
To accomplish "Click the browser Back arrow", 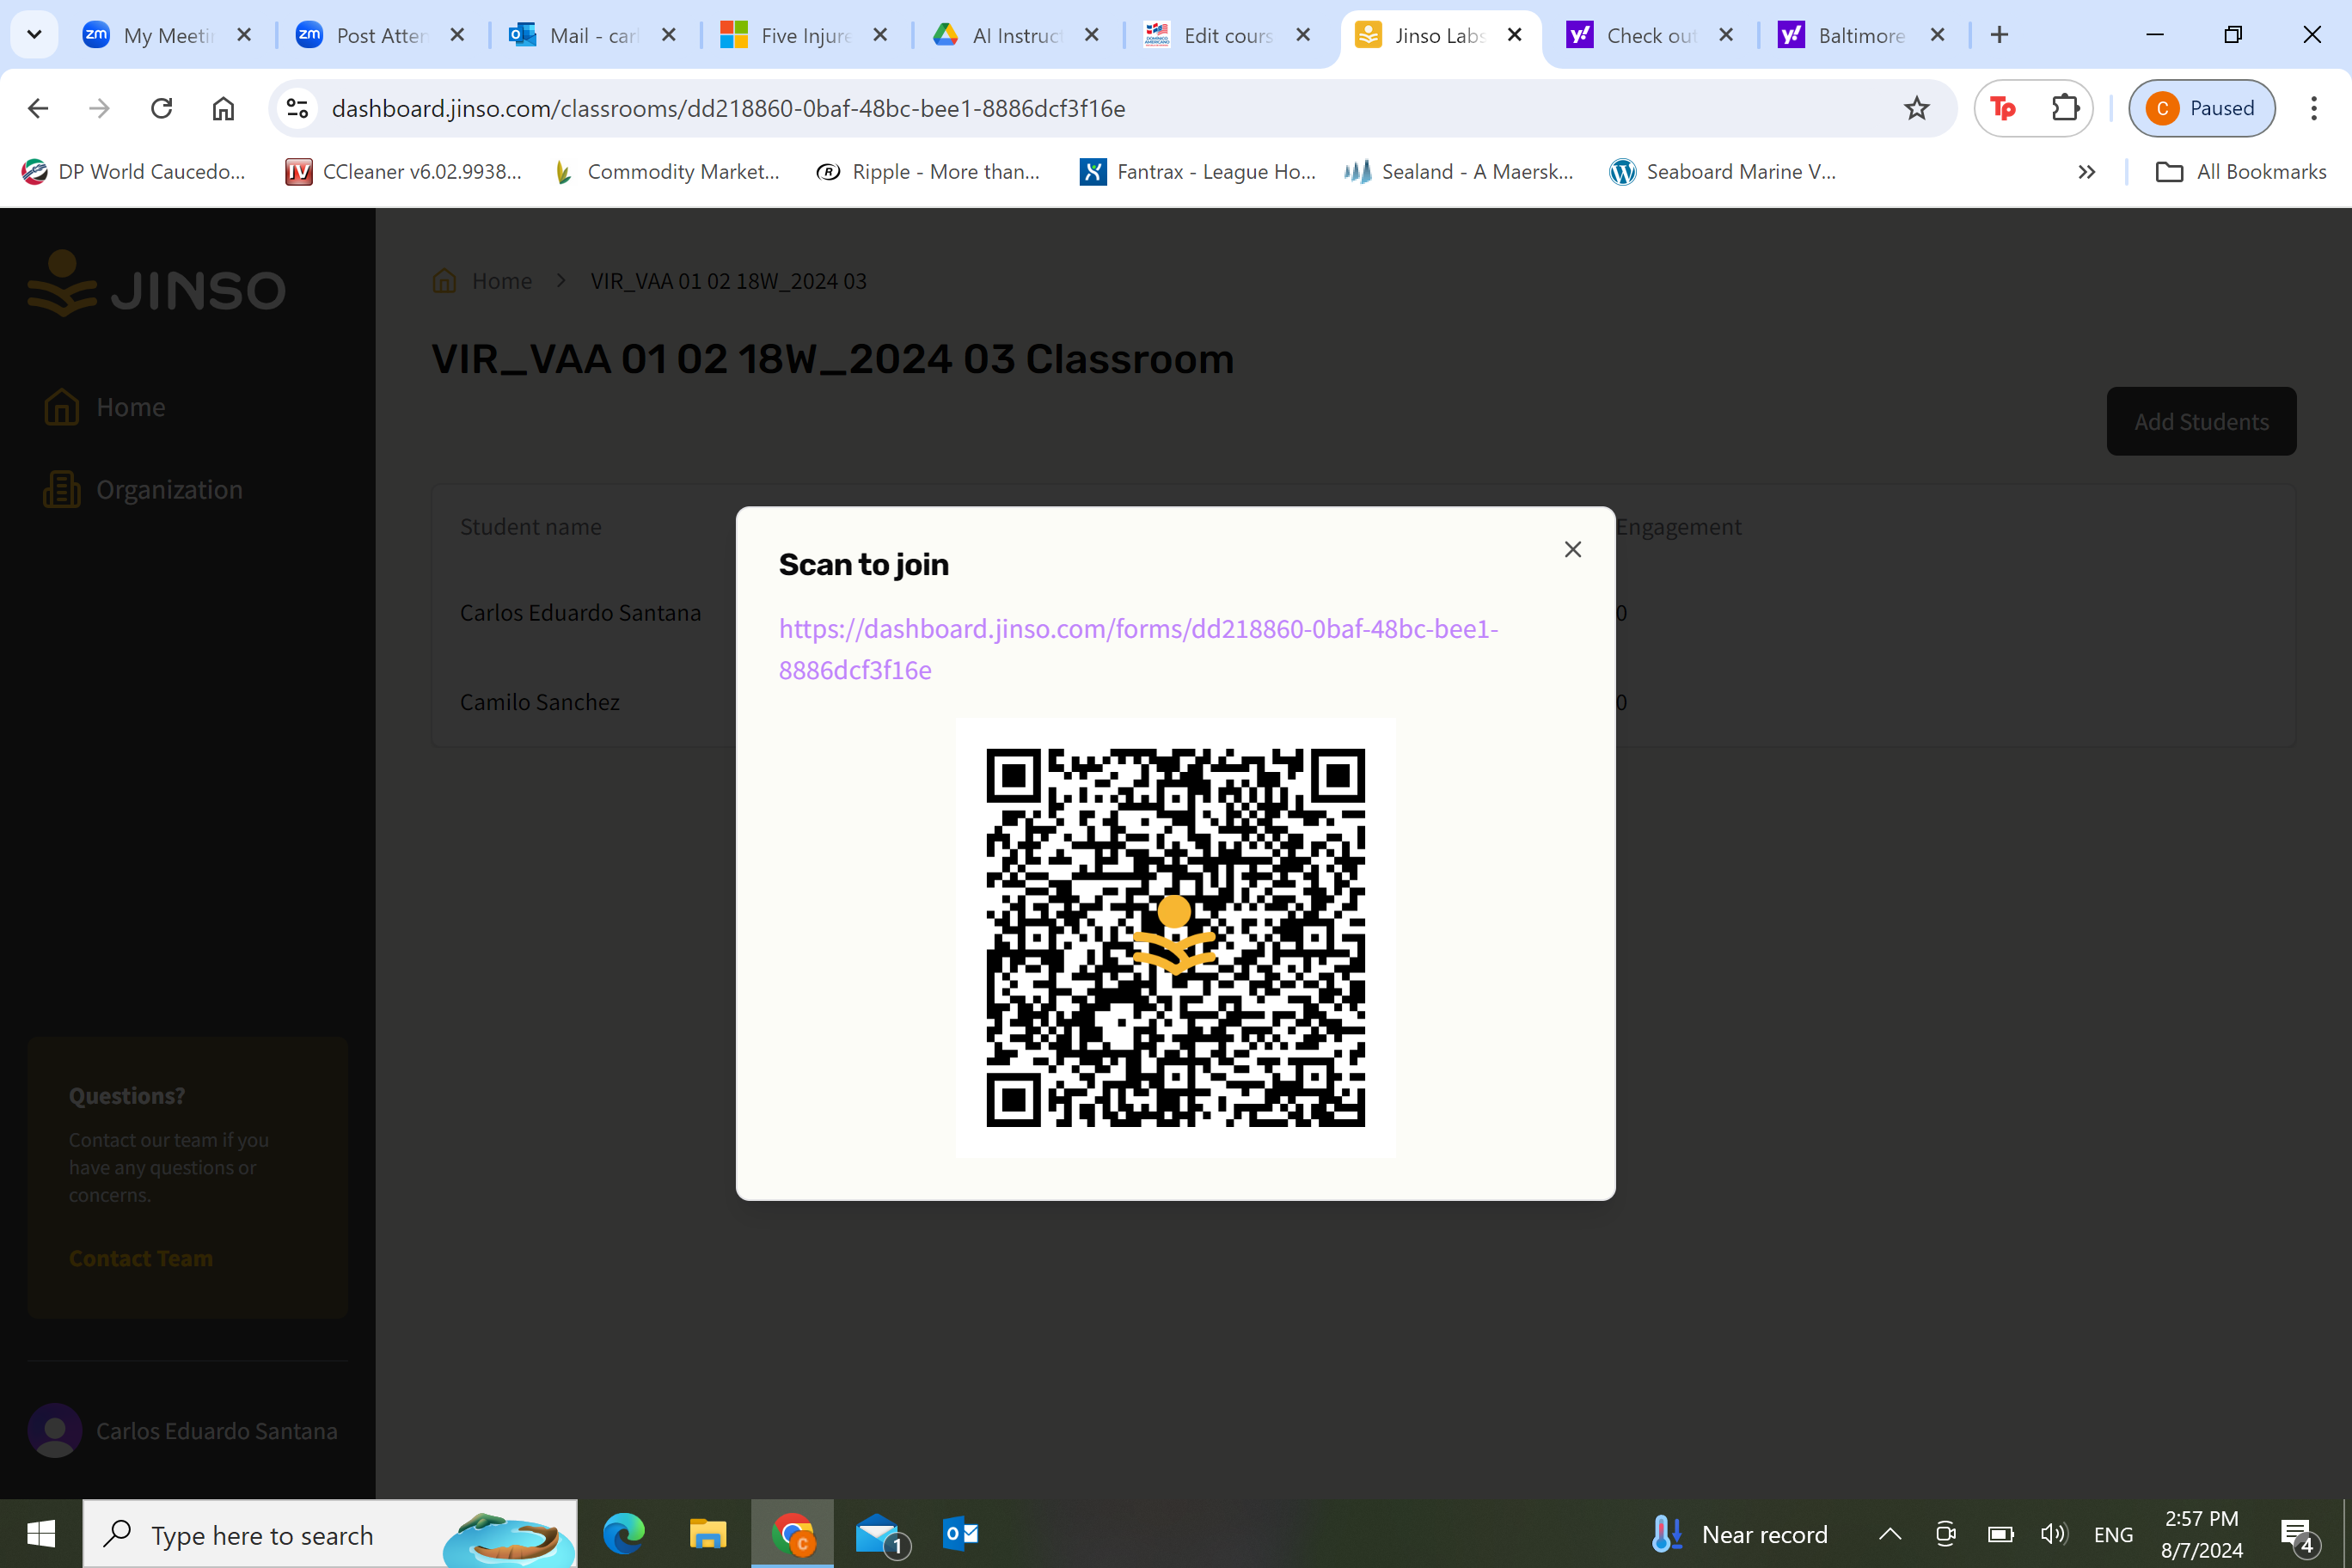I will (x=38, y=108).
